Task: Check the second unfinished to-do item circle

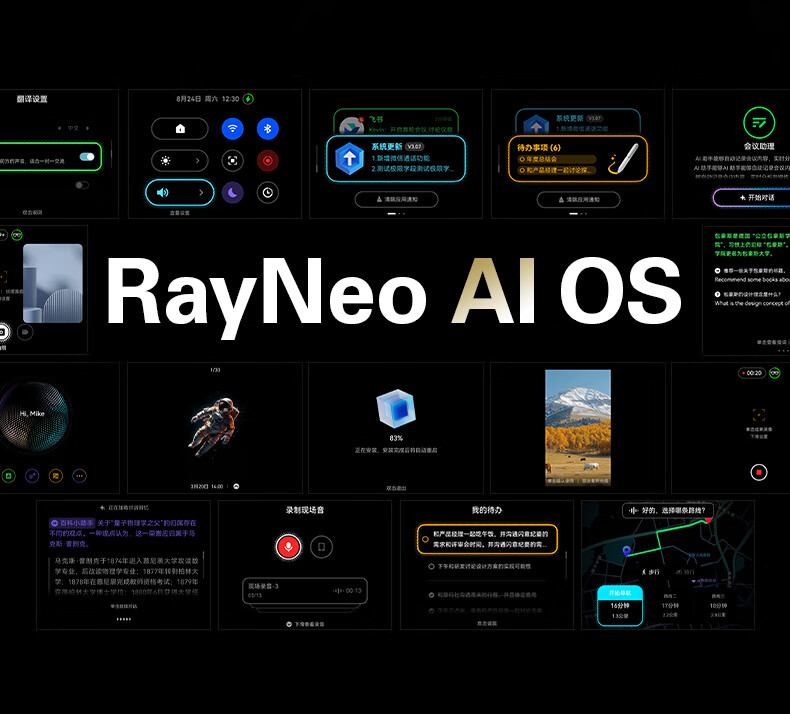Action: click(431, 566)
